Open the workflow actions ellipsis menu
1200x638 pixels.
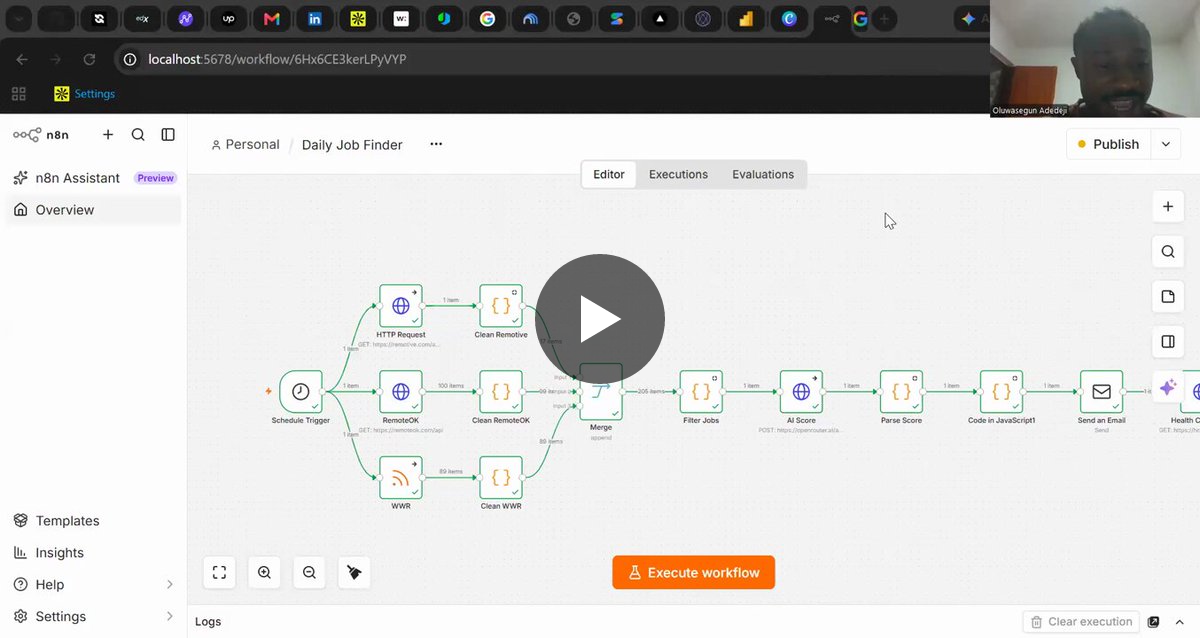[436, 144]
